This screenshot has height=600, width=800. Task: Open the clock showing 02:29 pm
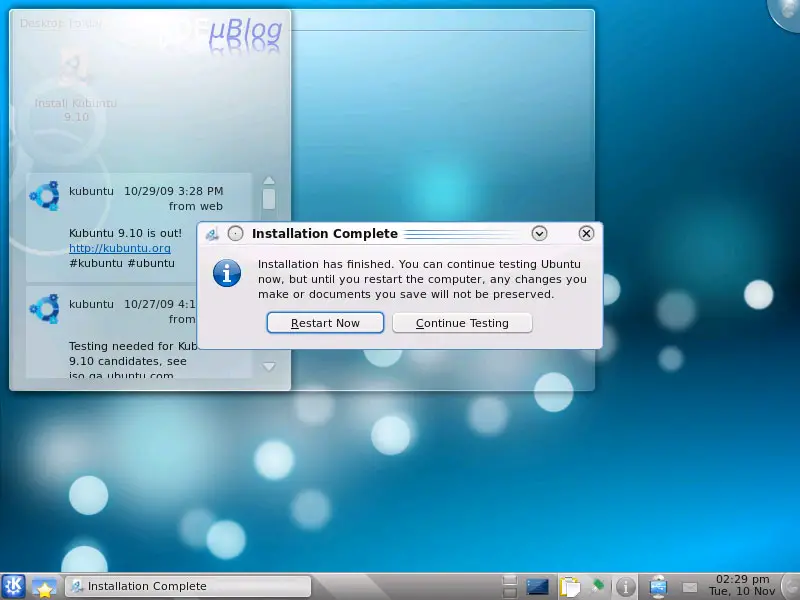[x=742, y=585]
